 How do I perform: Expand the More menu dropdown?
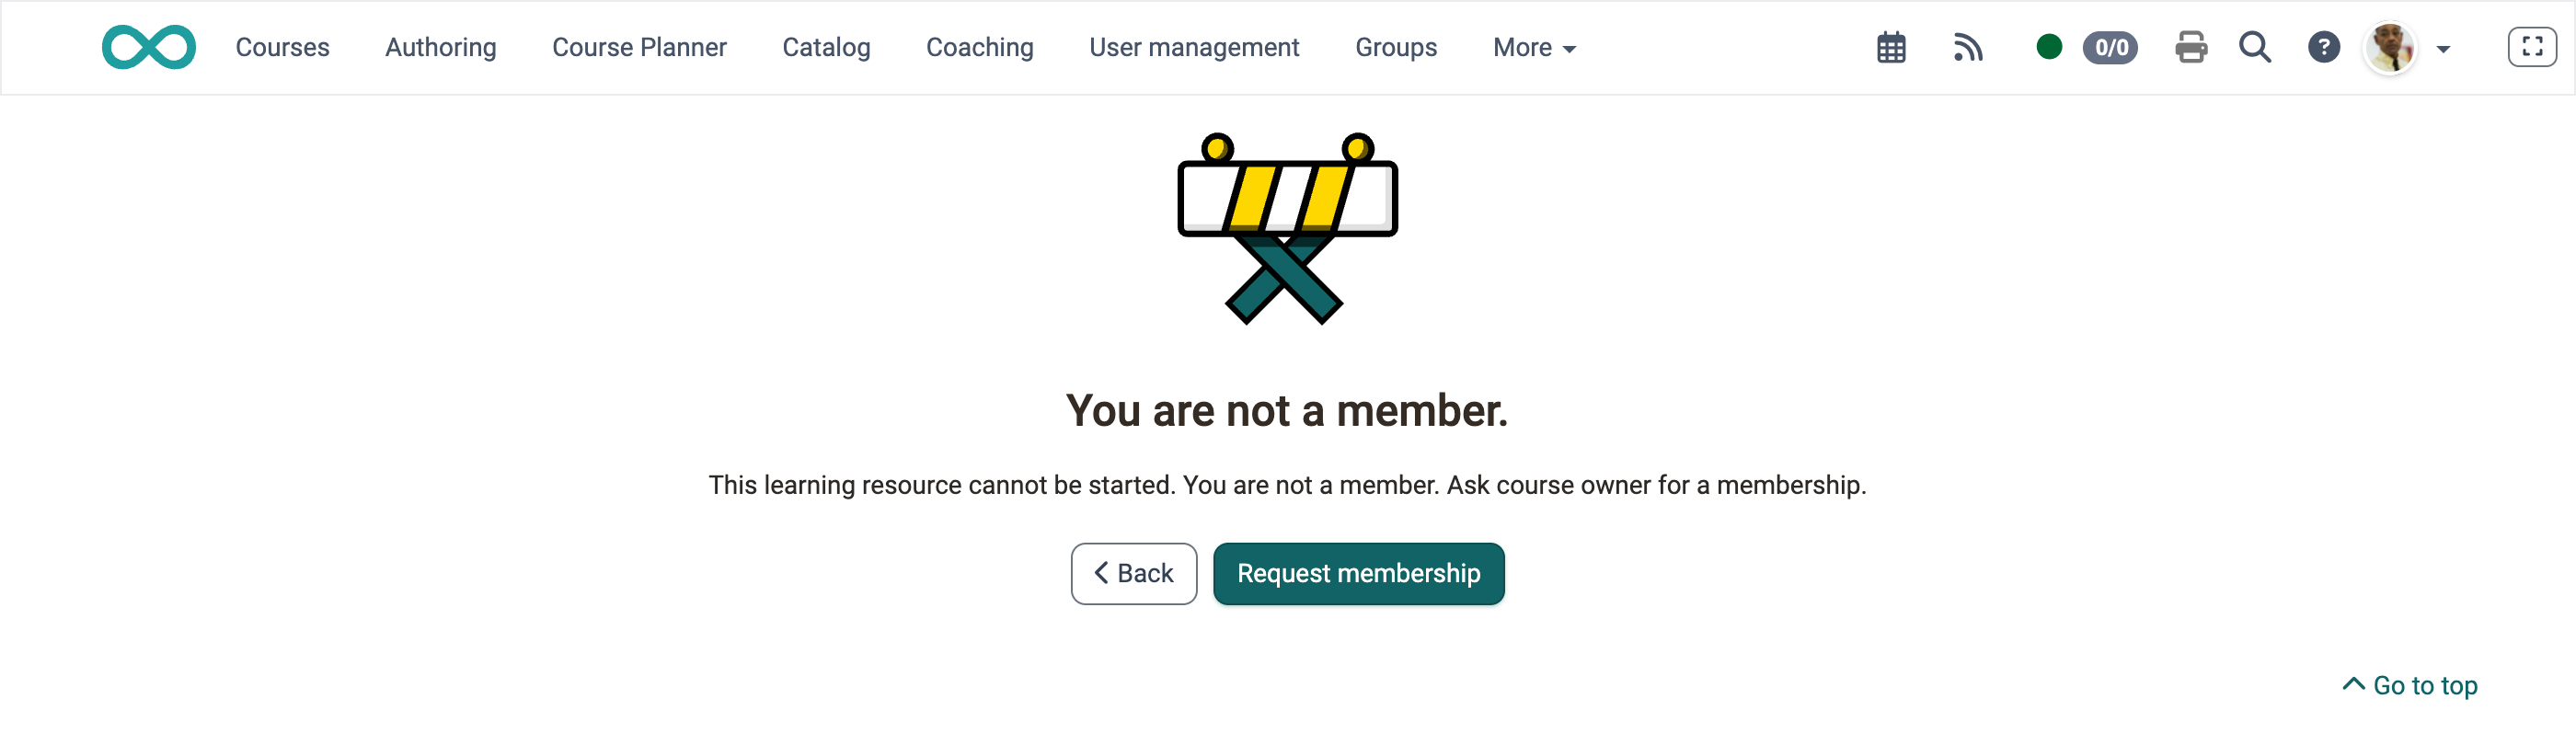[x=1534, y=47]
